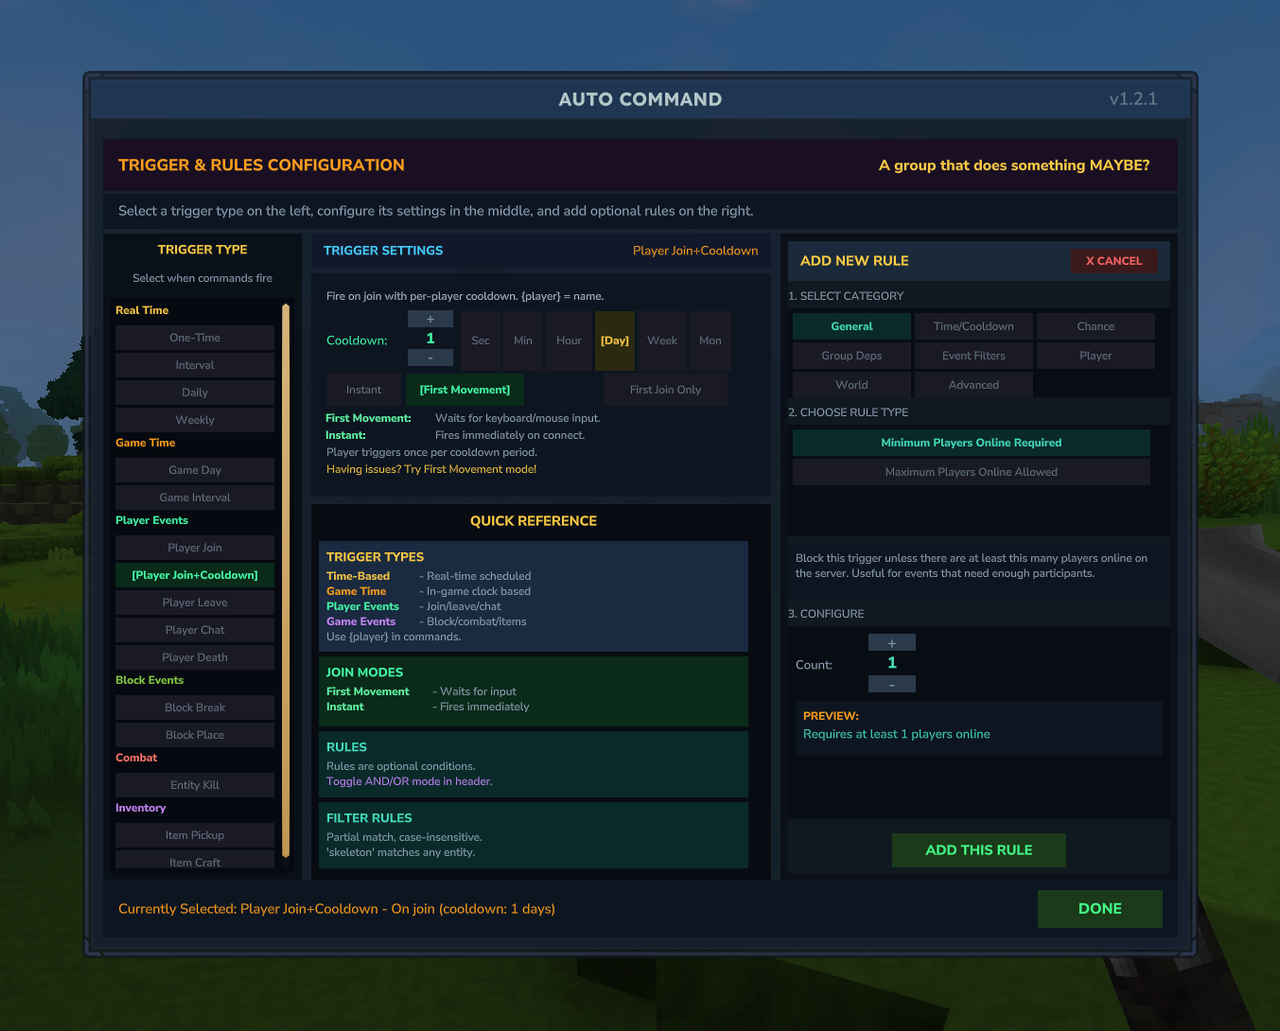This screenshot has width=1280, height=1031.
Task: Decrease cooldown value with minus button
Action: [430, 358]
